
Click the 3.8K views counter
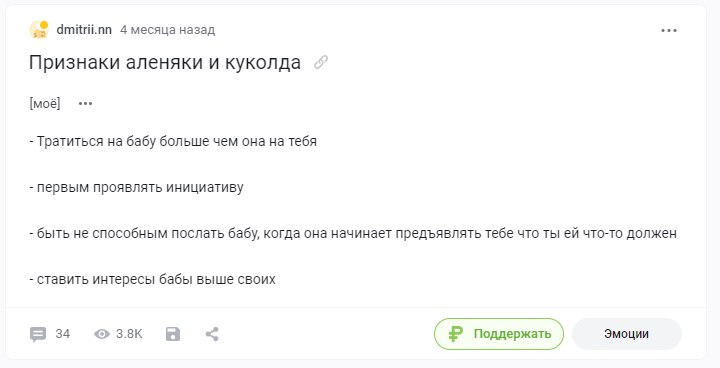click(x=129, y=334)
